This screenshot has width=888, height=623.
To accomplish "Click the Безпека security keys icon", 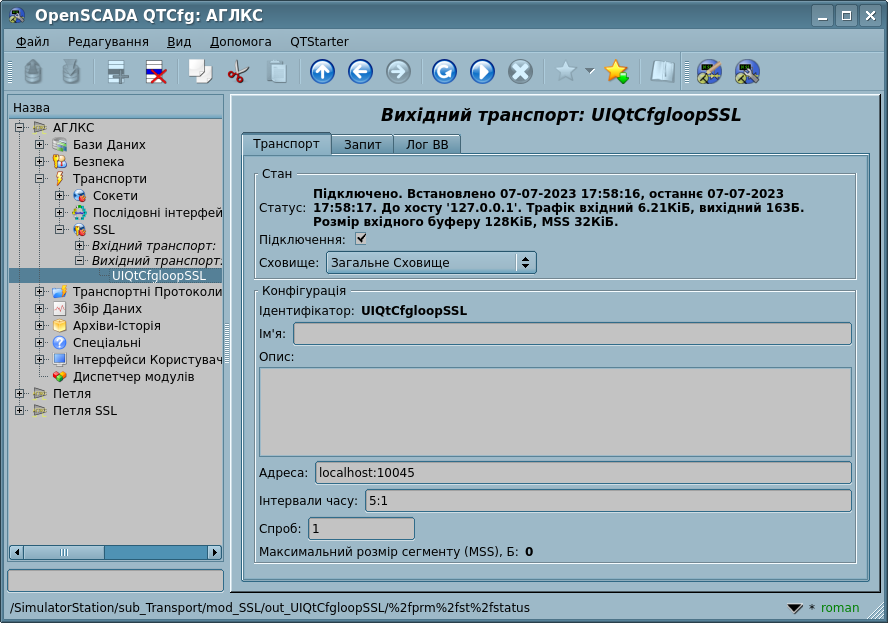I will pyautogui.click(x=60, y=161).
